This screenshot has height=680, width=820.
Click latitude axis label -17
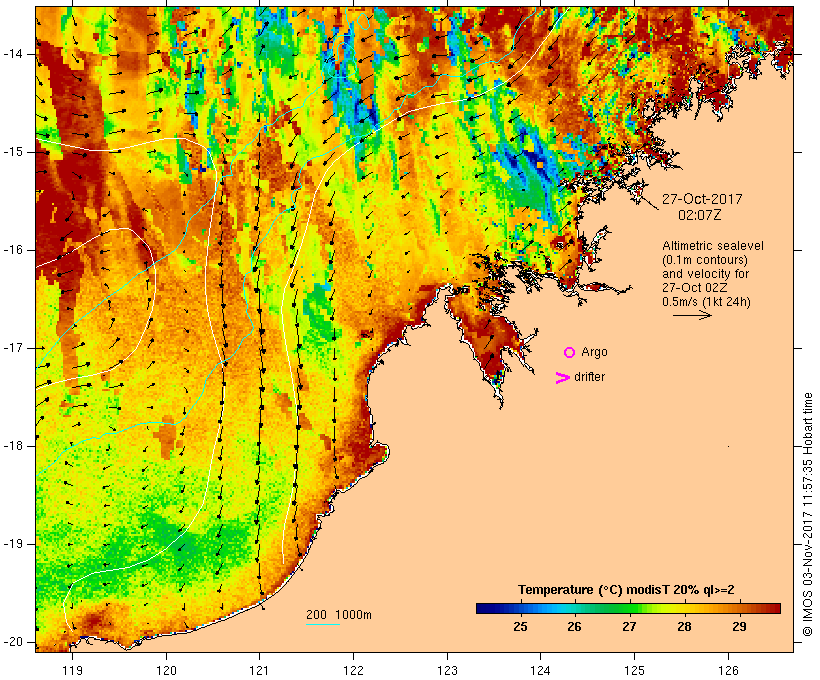click(13, 348)
